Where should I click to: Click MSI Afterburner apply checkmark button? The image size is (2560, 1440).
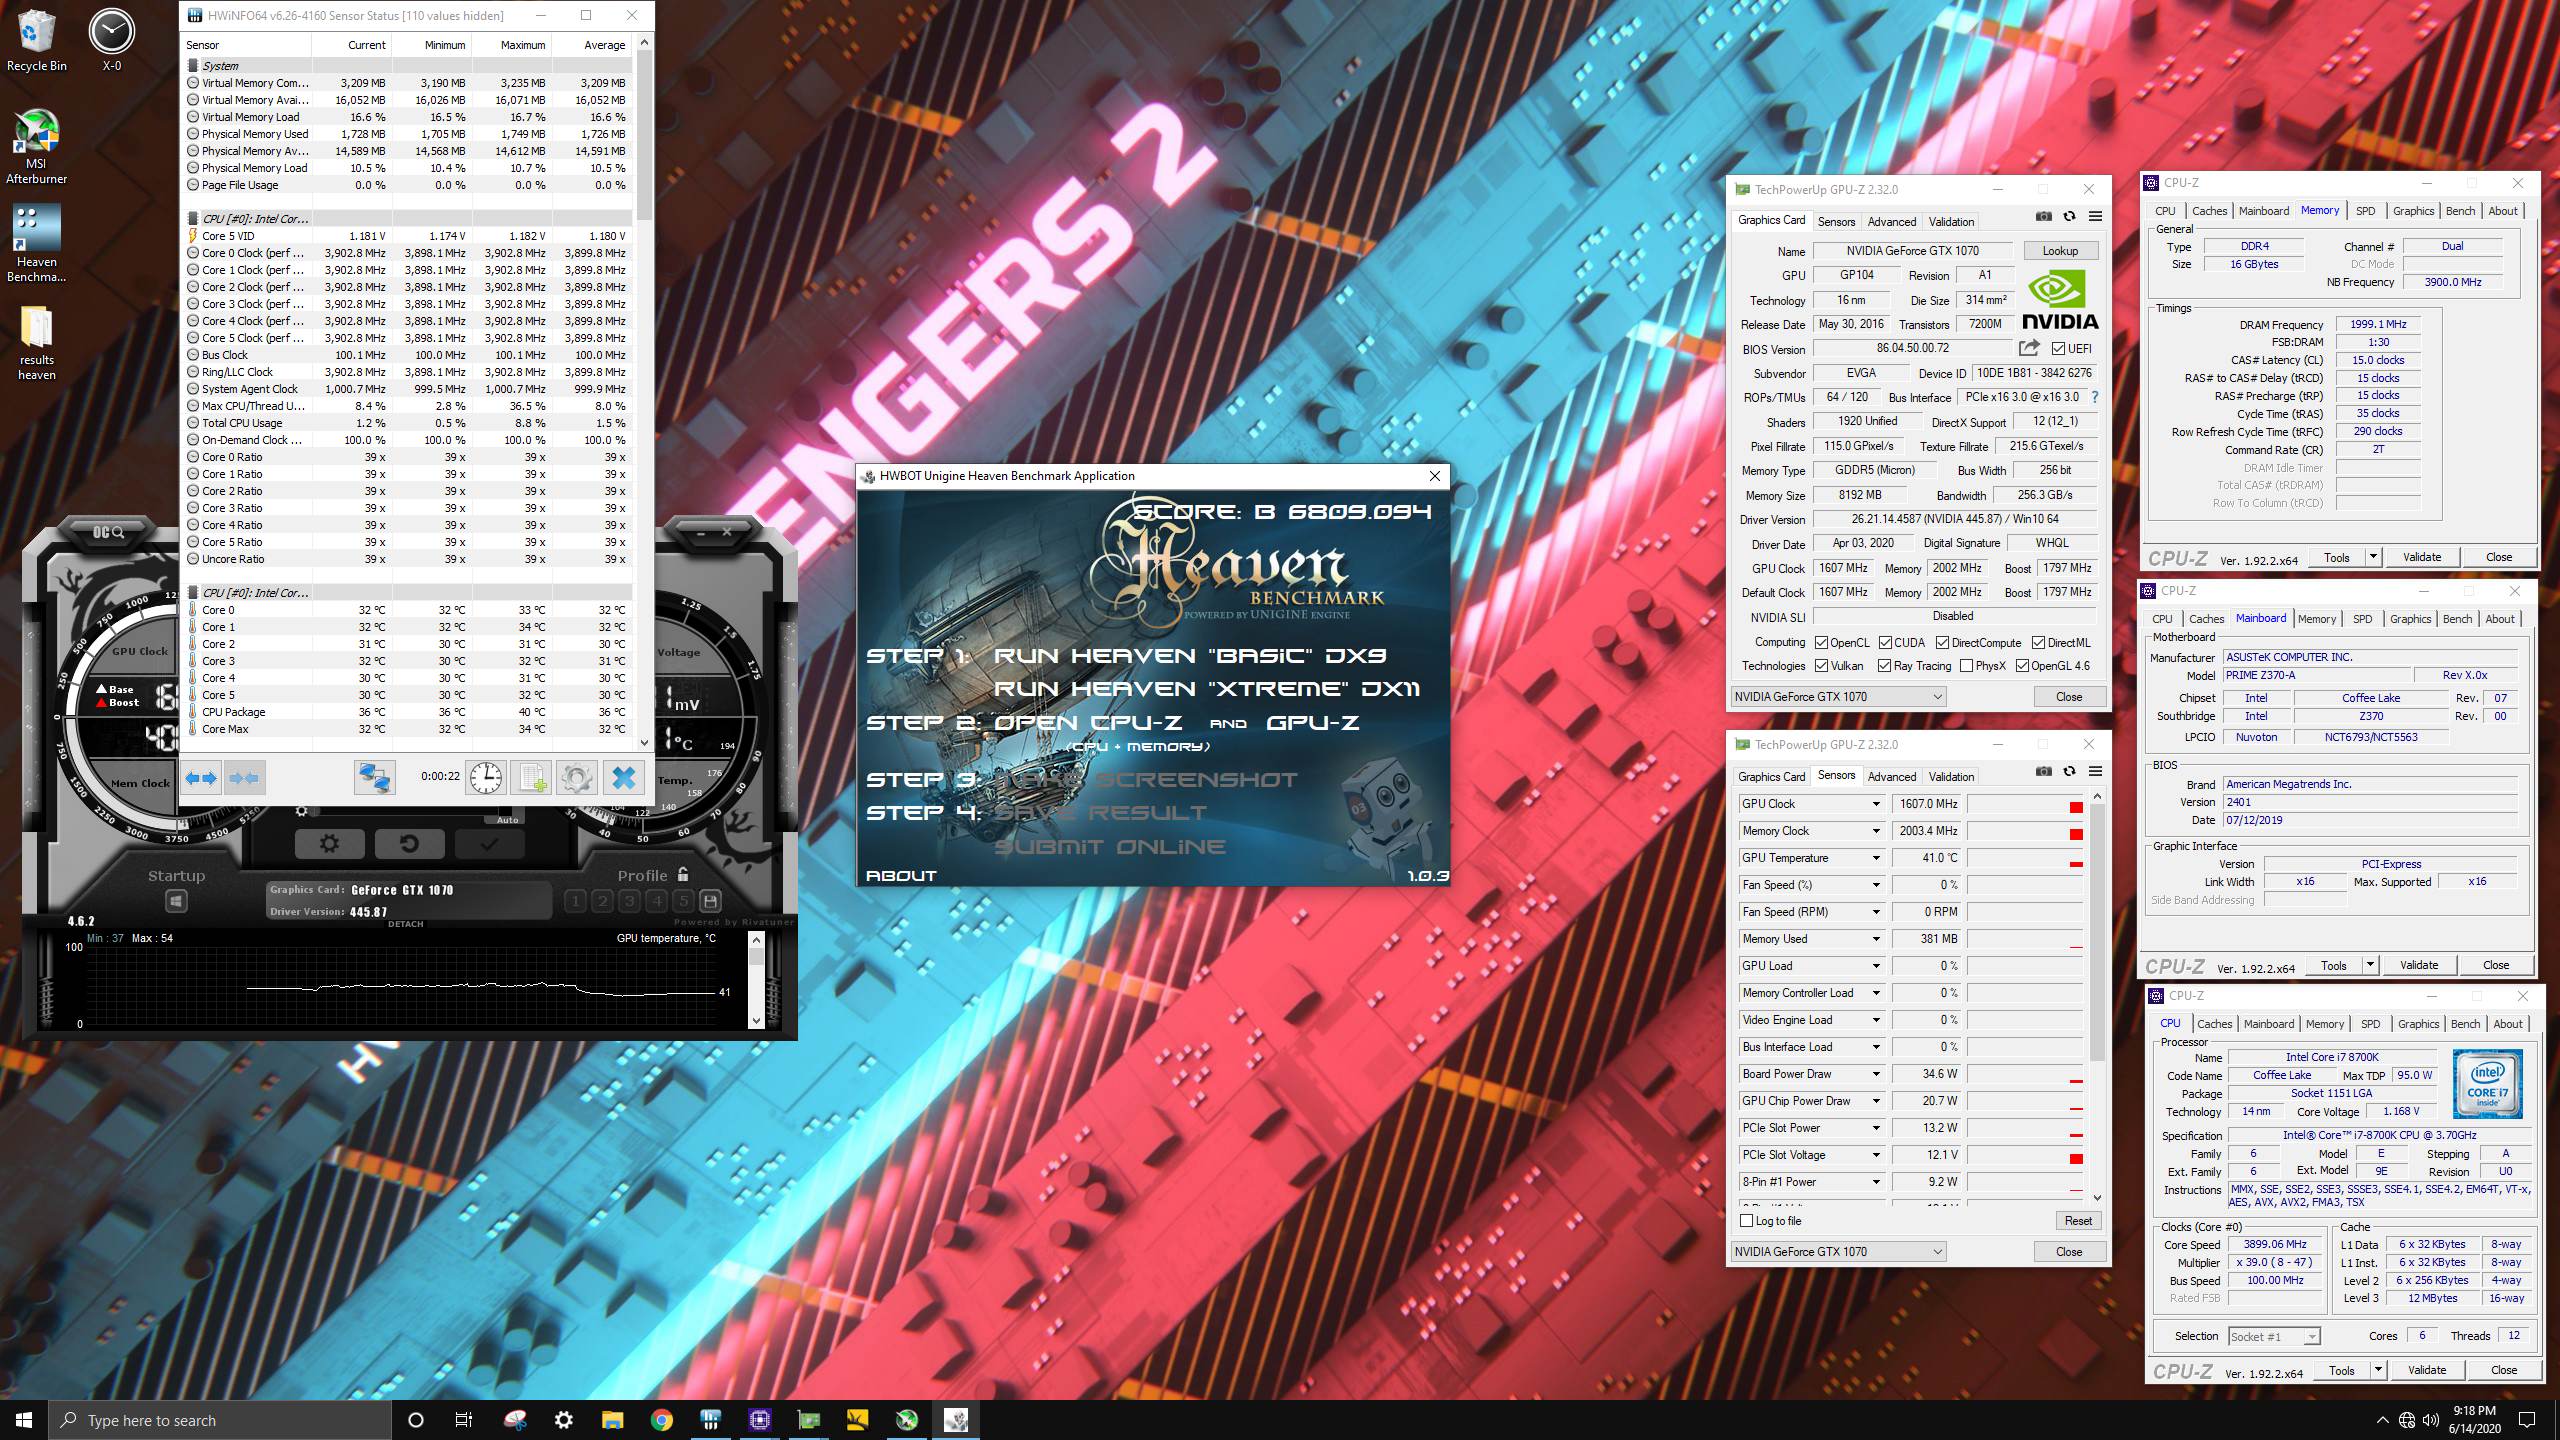click(x=489, y=844)
